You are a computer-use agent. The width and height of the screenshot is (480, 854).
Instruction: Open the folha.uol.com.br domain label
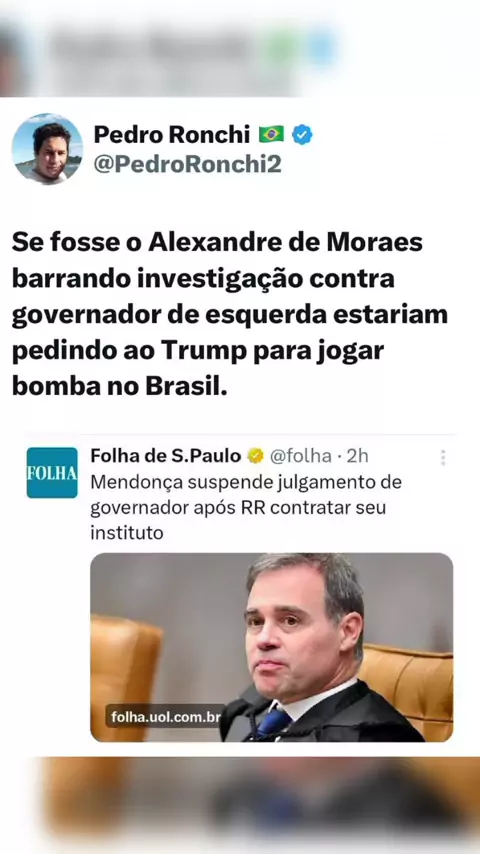(x=165, y=716)
